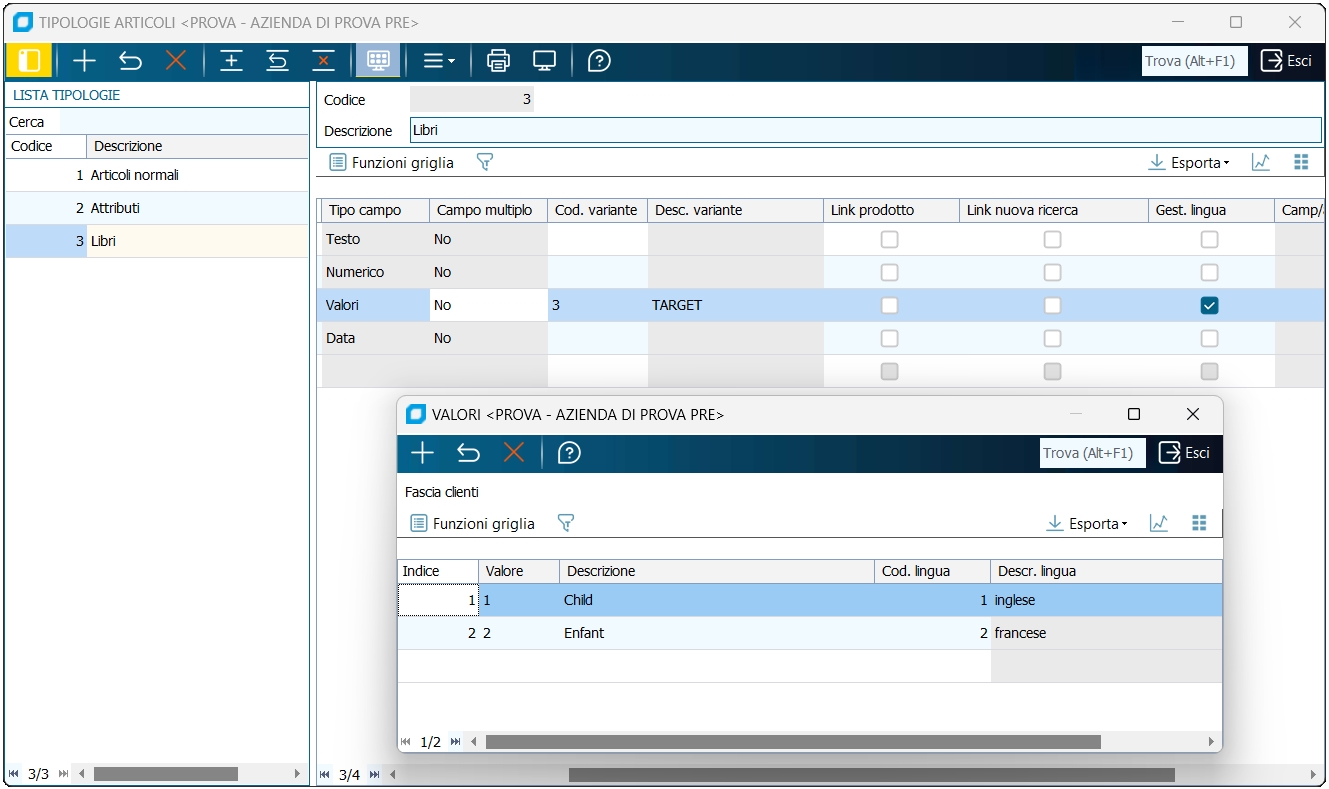Uncheck Gest. lingua for the Valori row
1329x789 pixels.
click(1209, 306)
